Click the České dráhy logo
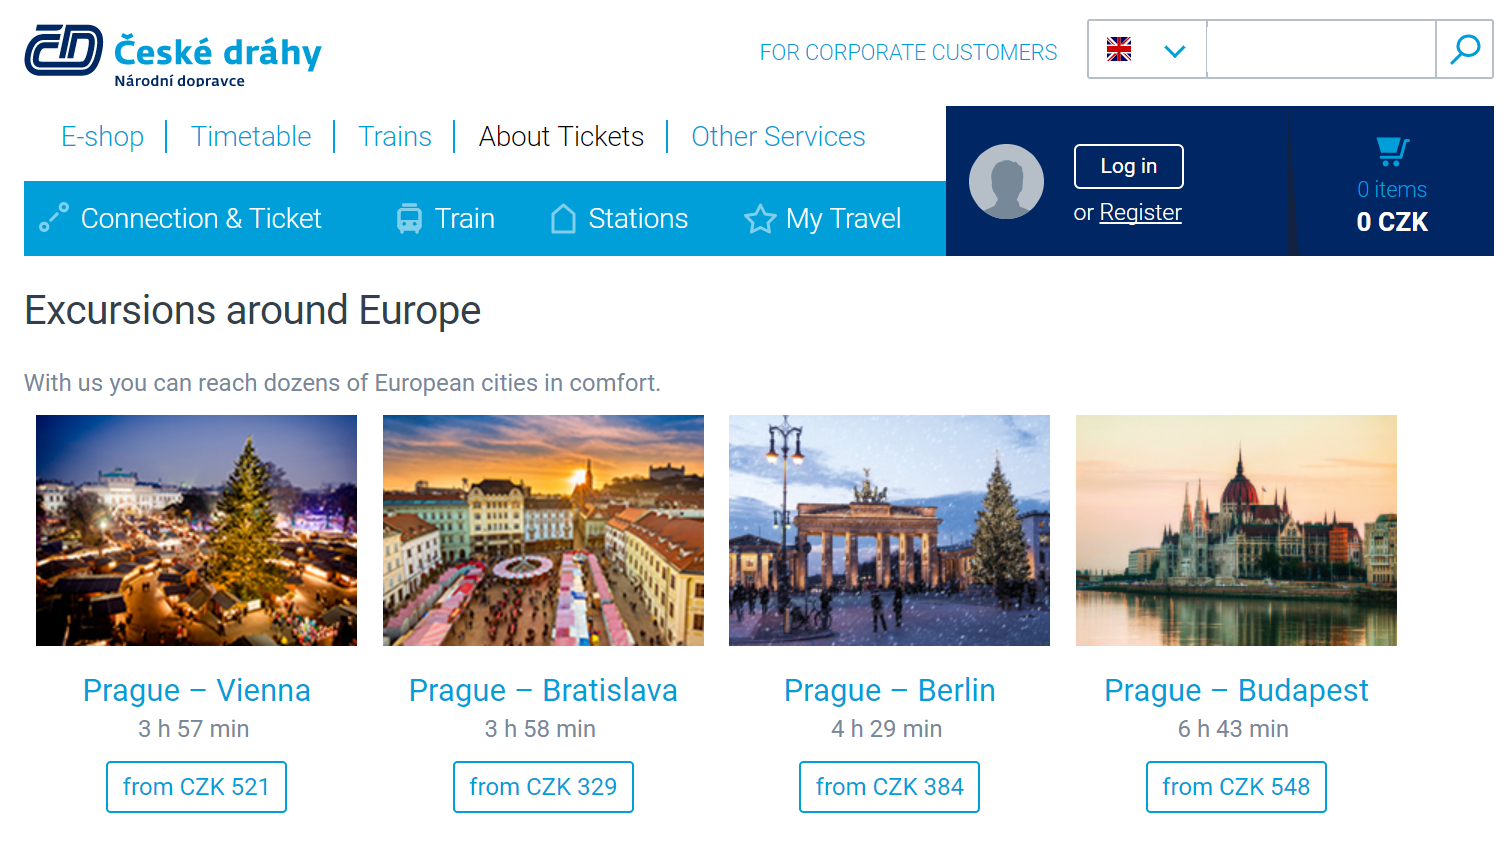Screen dimensions: 1511x858 coord(173,55)
